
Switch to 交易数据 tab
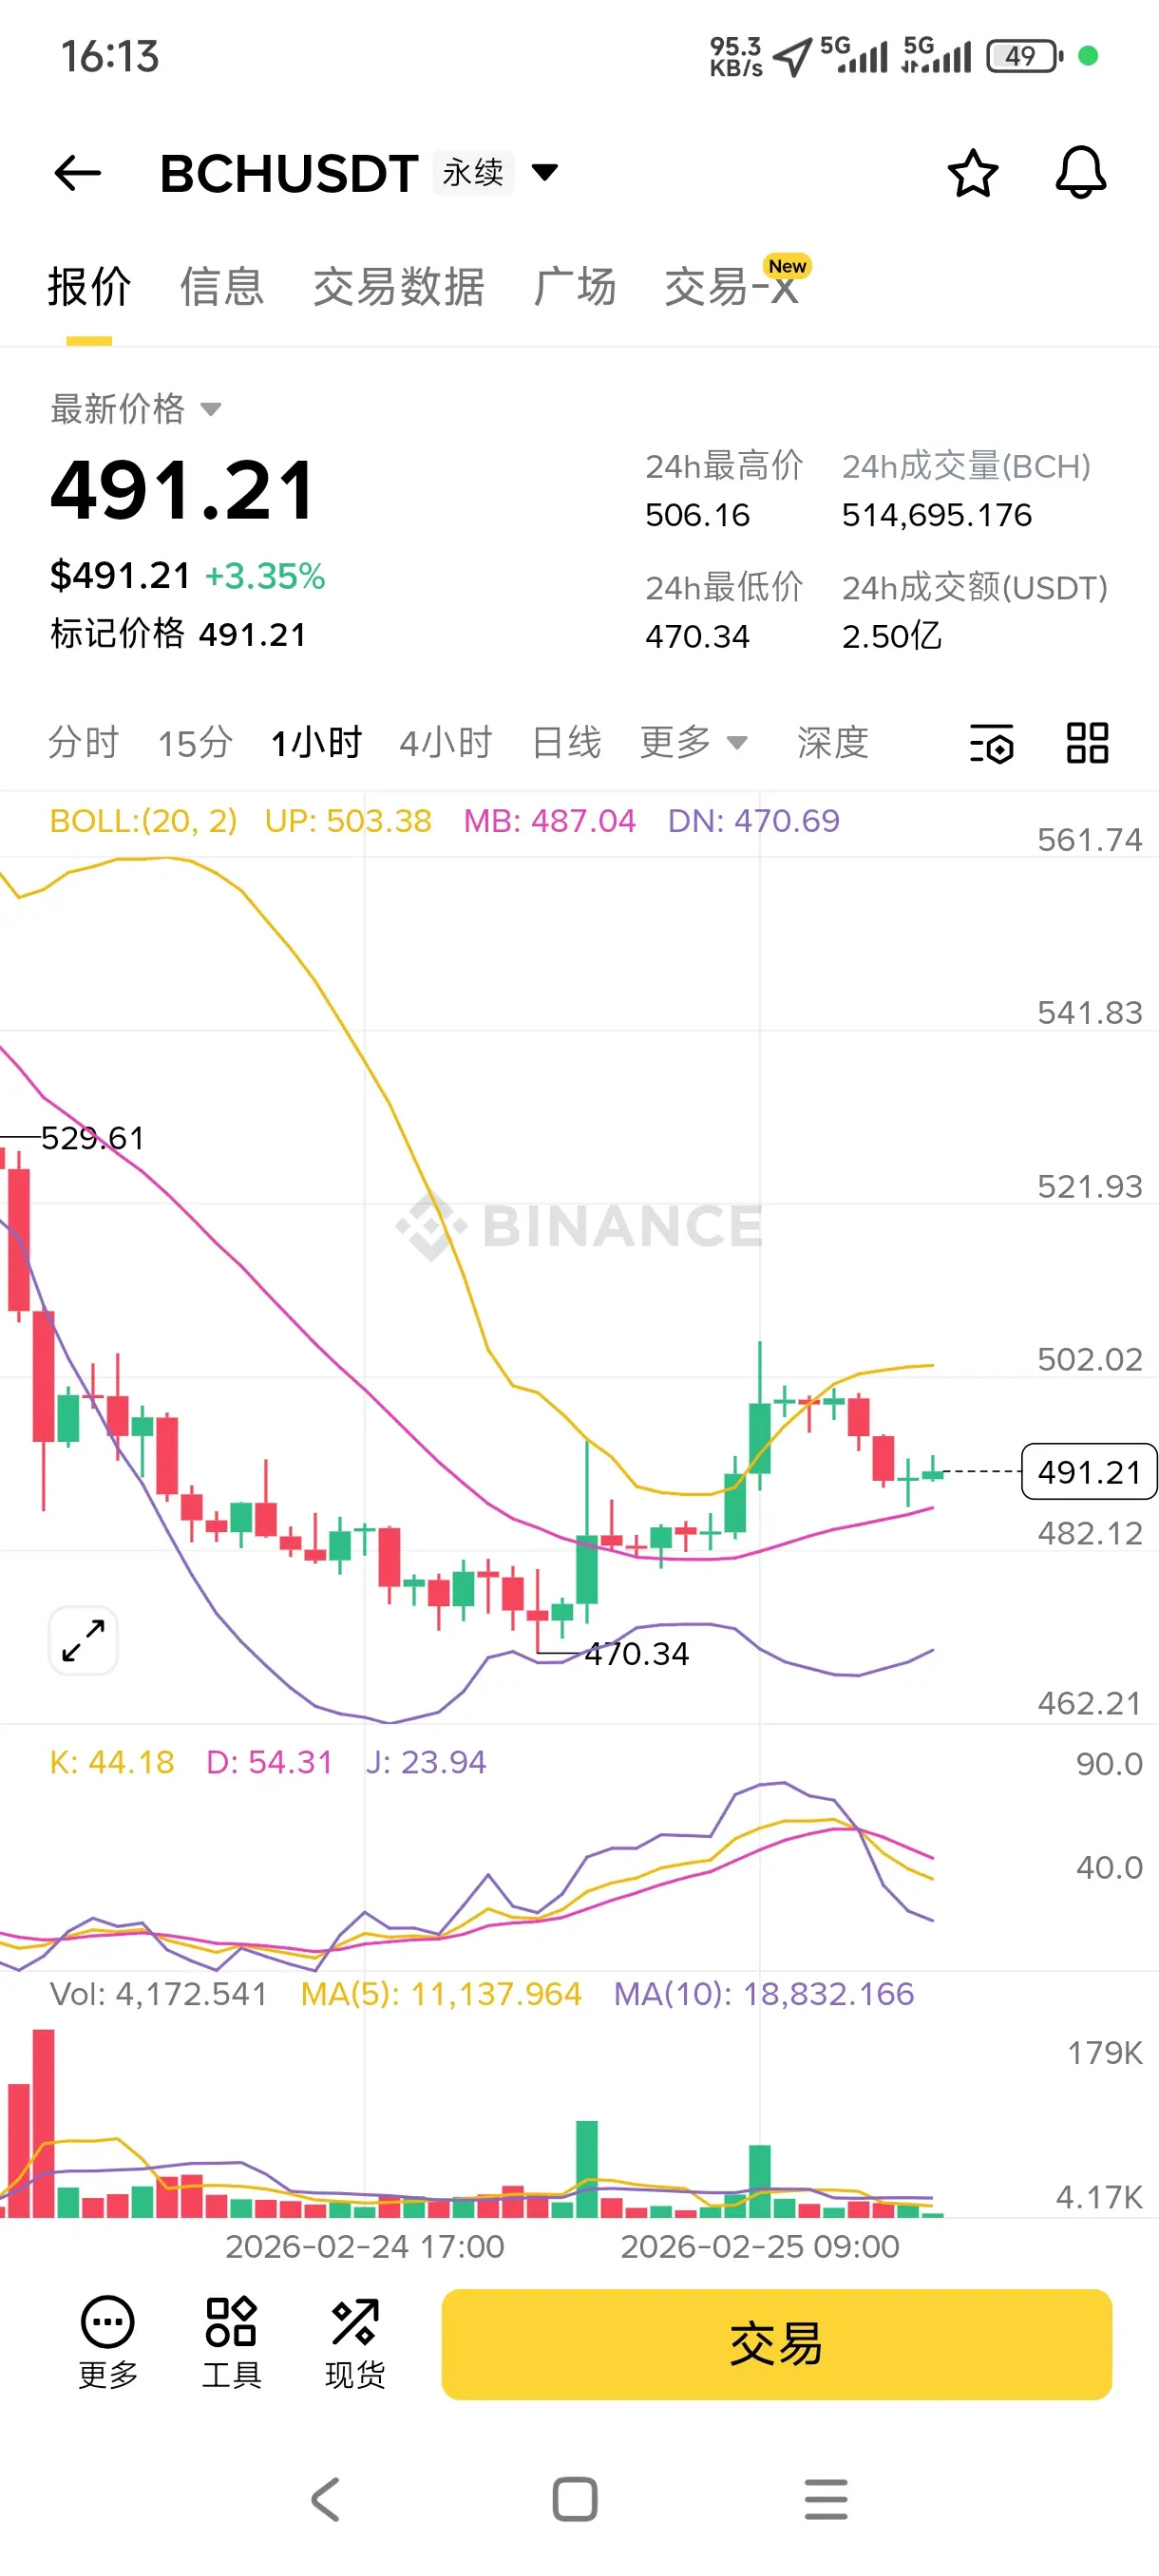coord(398,287)
